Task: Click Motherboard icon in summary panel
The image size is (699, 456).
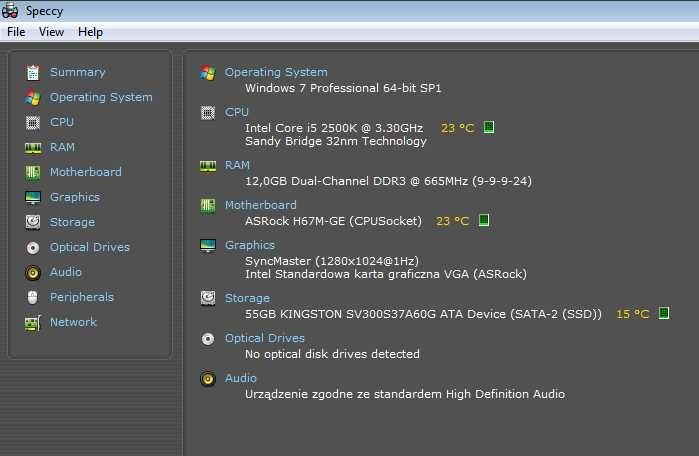Action: pyautogui.click(x=208, y=205)
